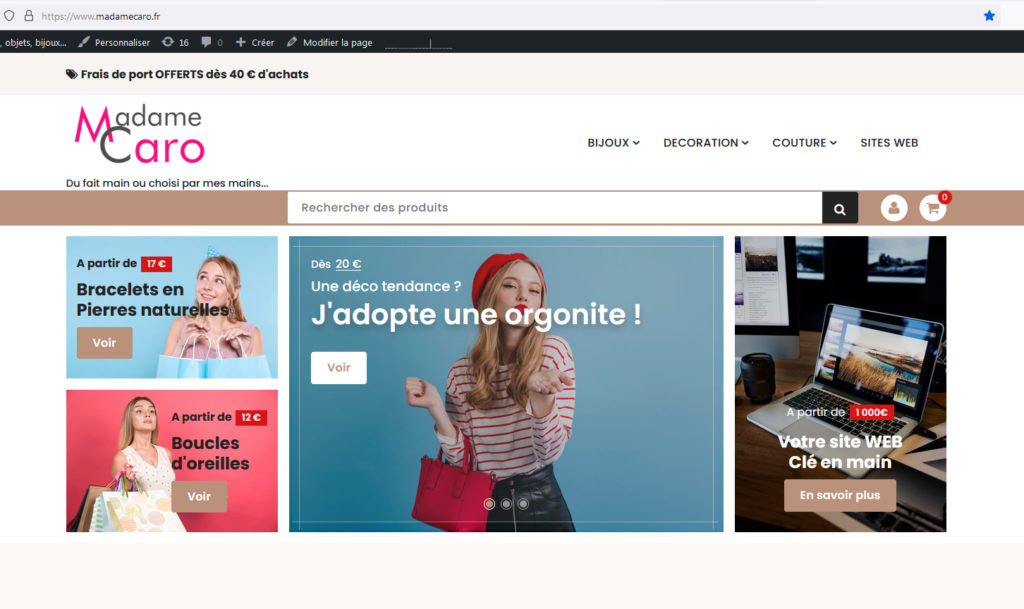Click Votre site WEB Clé en main text
This screenshot has width=1024, height=609.
(x=840, y=452)
